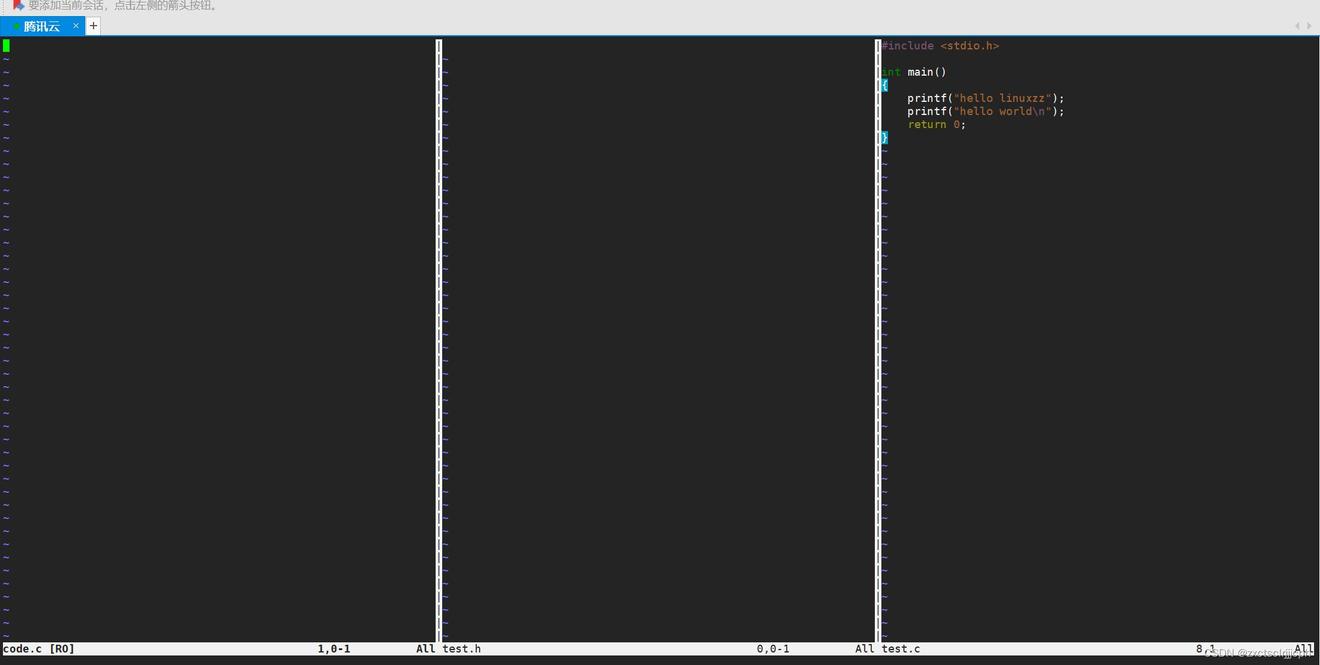Click the divider between test.h and test.c

click(x=877, y=340)
